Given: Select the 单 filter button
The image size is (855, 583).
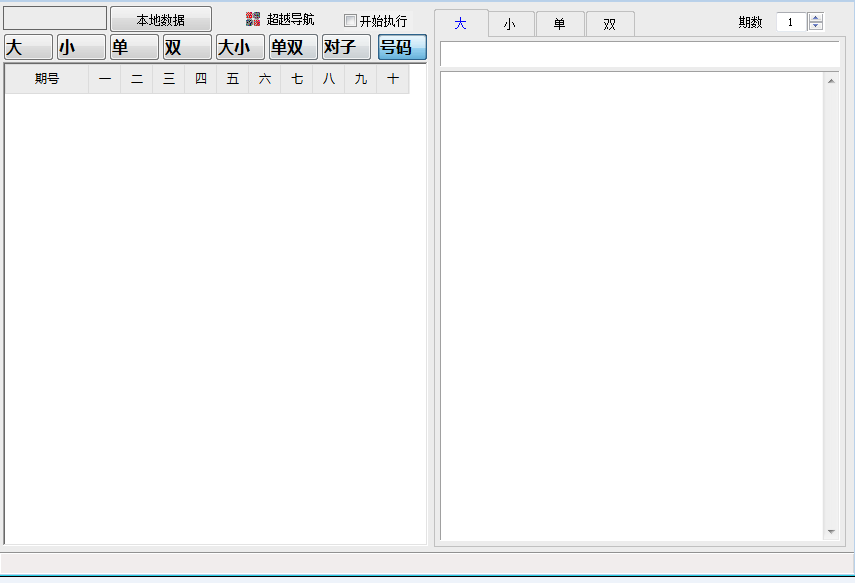Looking at the screenshot, I should (x=134, y=47).
